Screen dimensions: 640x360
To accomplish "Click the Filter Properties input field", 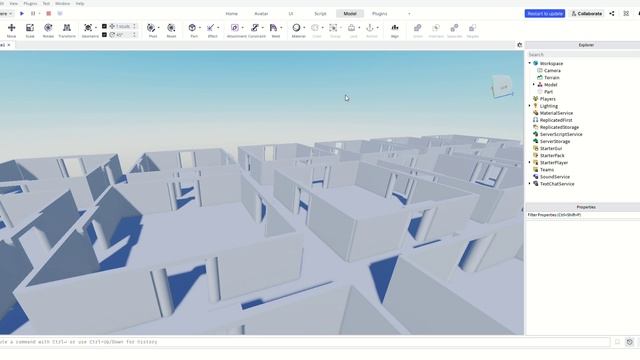I will coord(582,215).
